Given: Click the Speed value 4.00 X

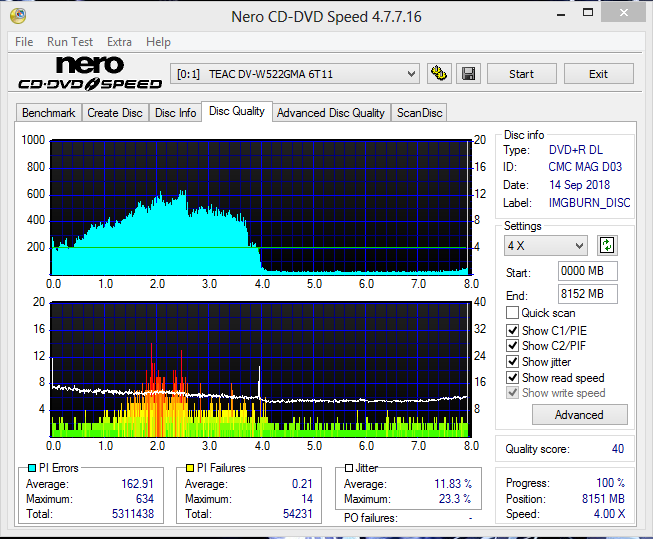Looking at the screenshot, I should coord(609,514).
